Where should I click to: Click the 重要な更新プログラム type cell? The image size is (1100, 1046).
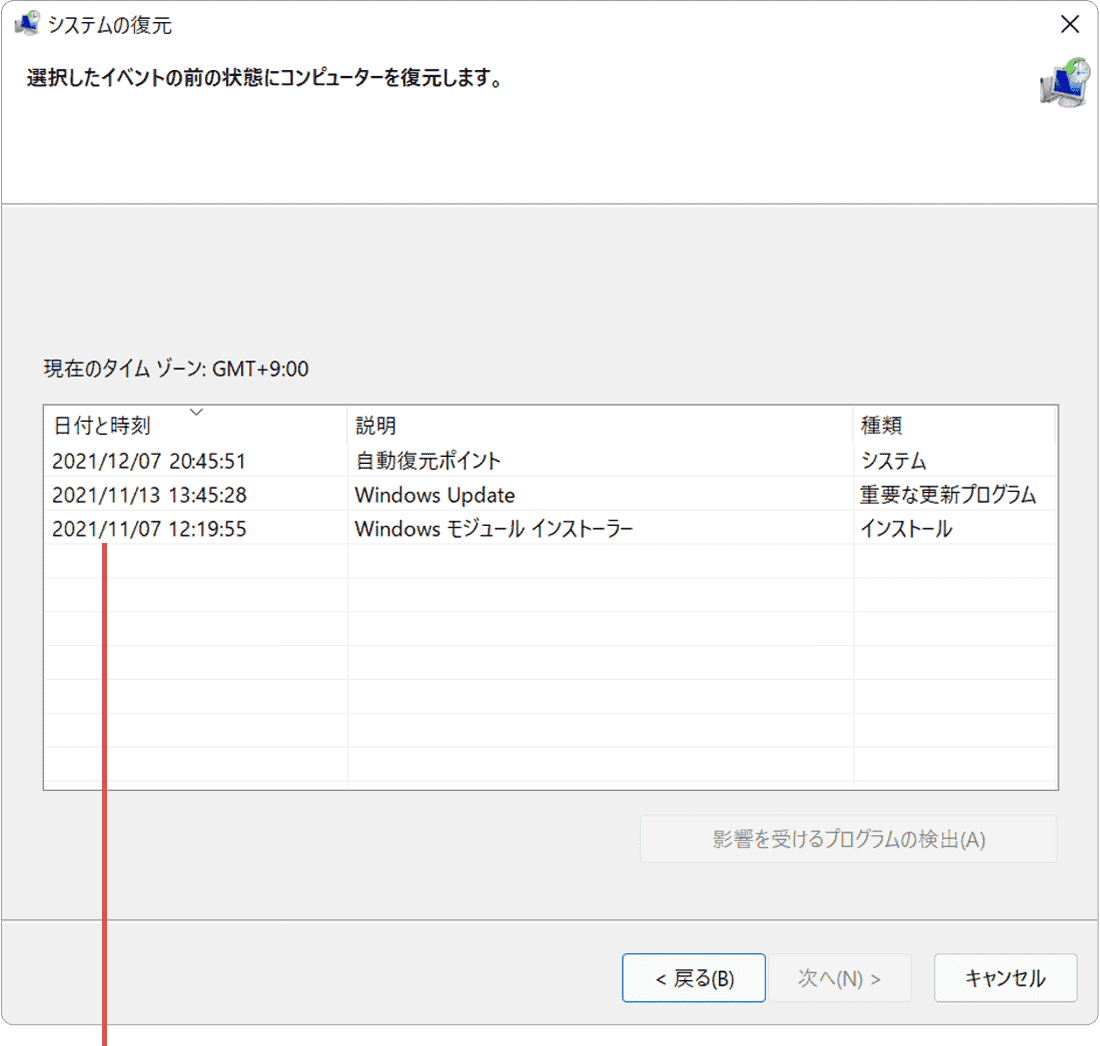click(x=948, y=495)
